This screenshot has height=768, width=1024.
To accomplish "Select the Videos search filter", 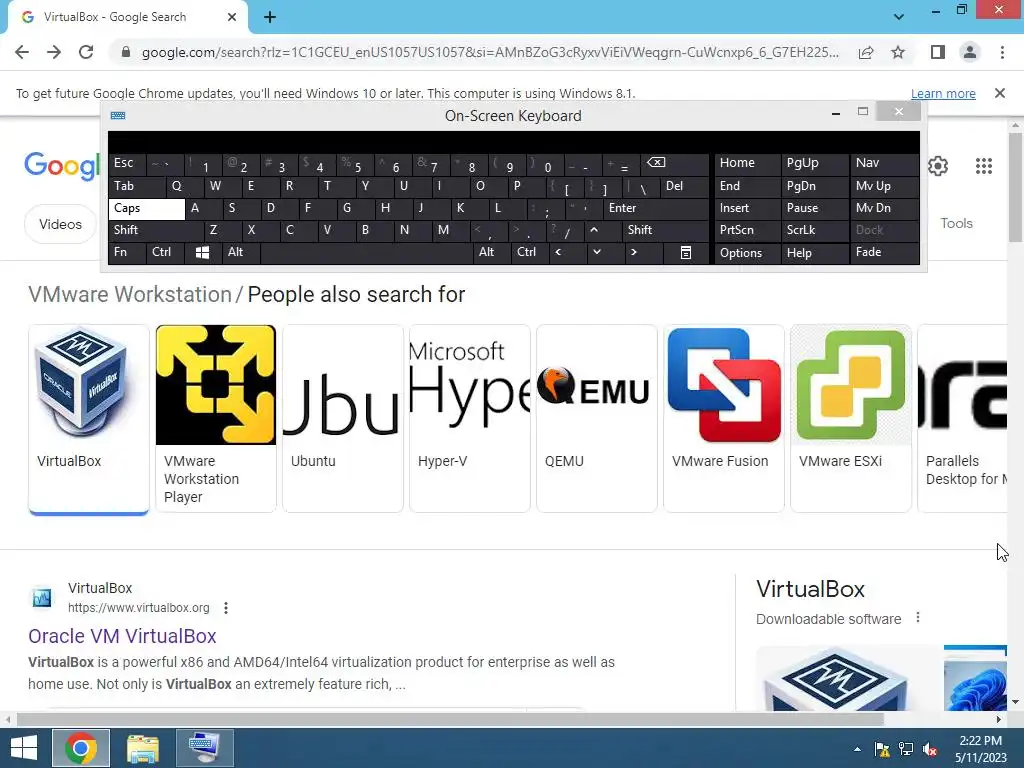I will (x=60, y=224).
